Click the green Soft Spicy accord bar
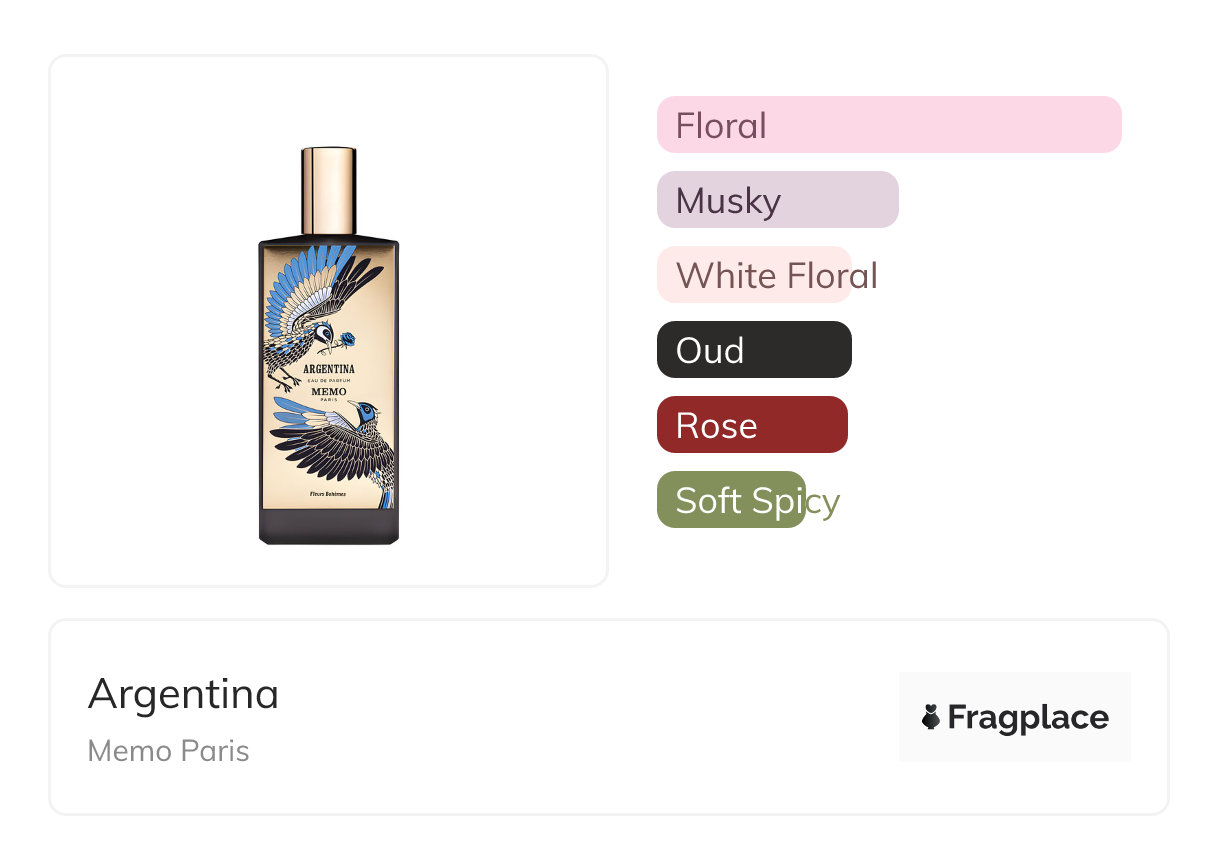This screenshot has height=864, width=1218. tap(730, 500)
